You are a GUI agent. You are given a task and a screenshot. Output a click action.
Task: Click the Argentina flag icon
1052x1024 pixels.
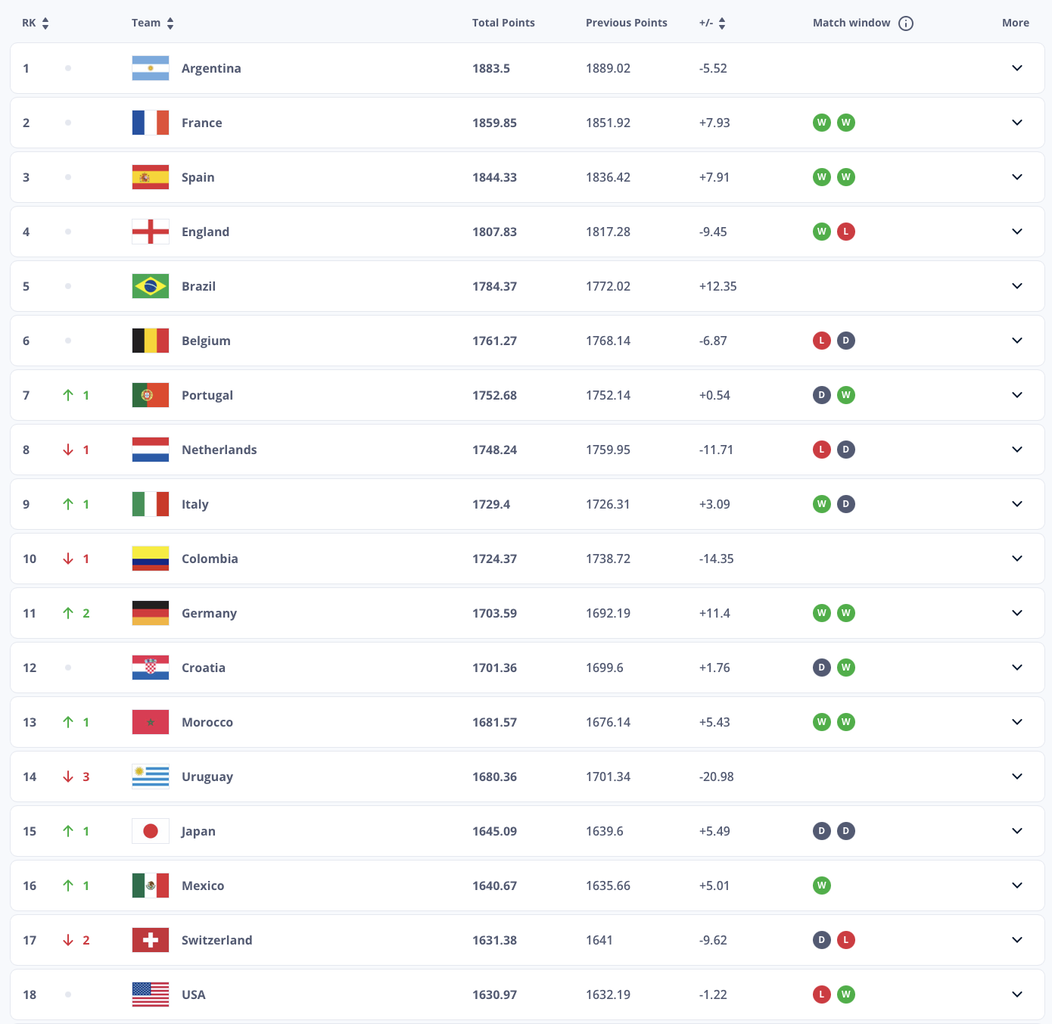(x=150, y=68)
